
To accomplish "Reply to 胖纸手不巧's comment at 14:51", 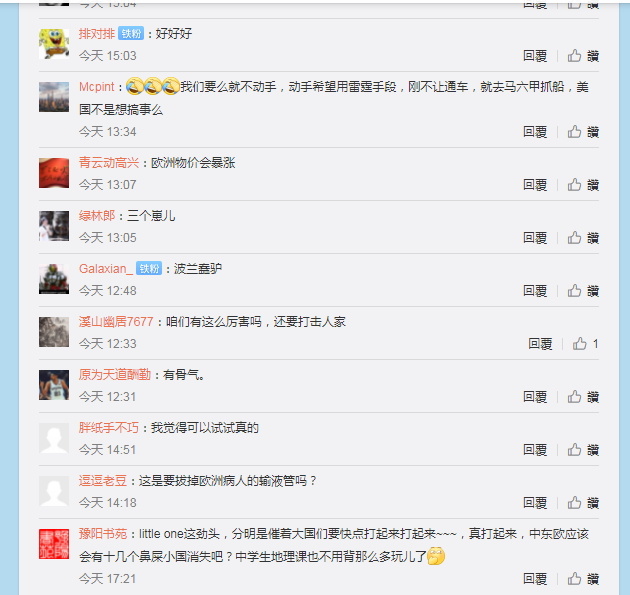I will tap(535, 450).
